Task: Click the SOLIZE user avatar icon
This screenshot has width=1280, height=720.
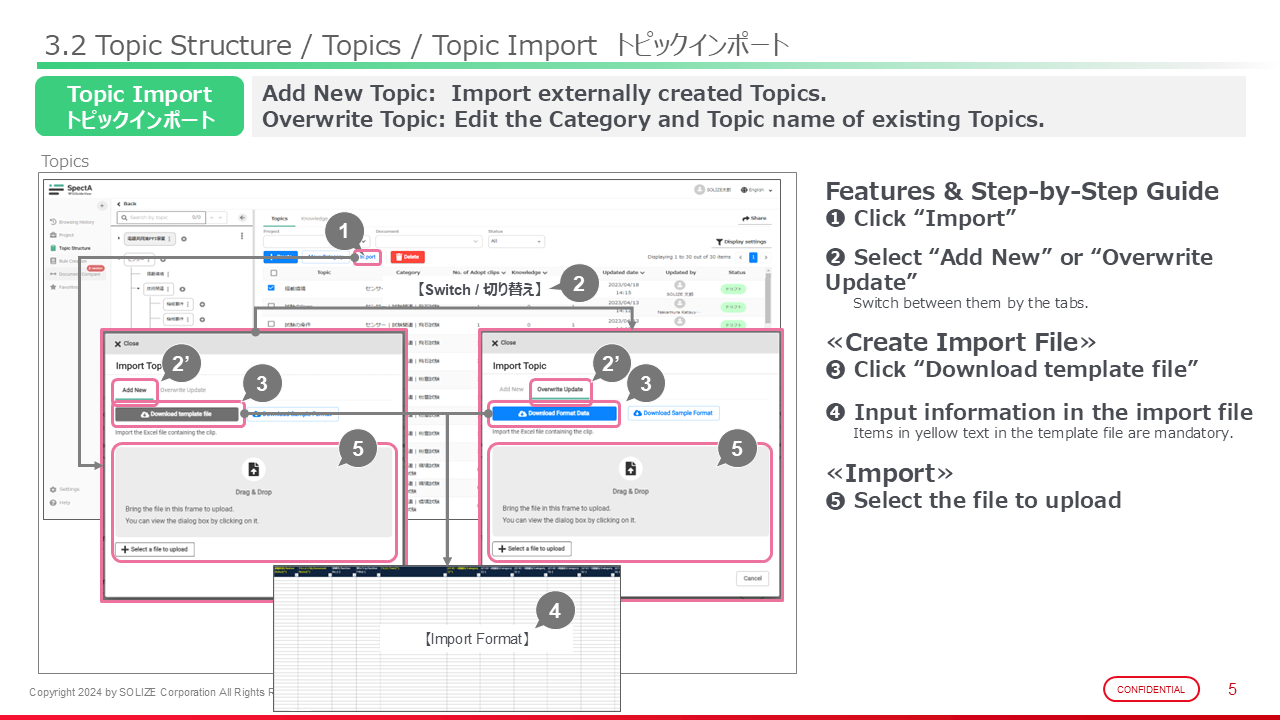Action: 698,189
